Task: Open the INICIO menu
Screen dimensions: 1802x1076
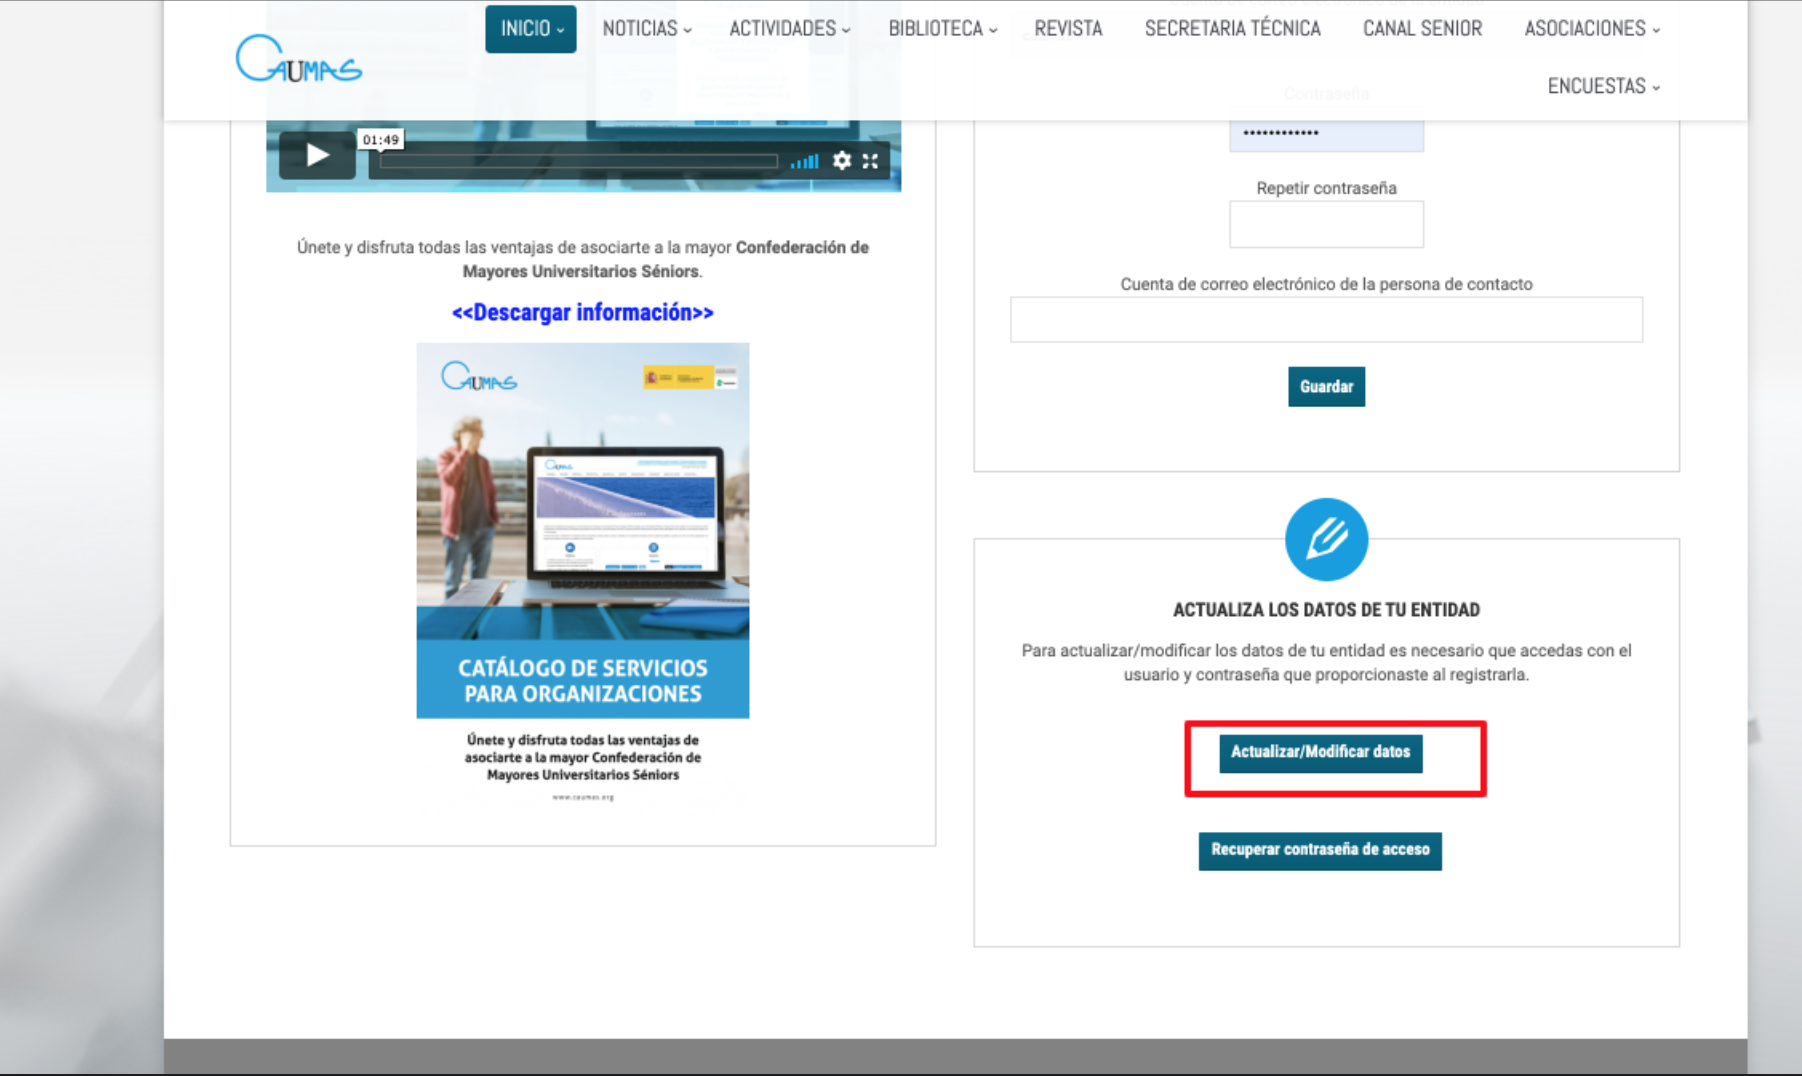Action: click(531, 29)
